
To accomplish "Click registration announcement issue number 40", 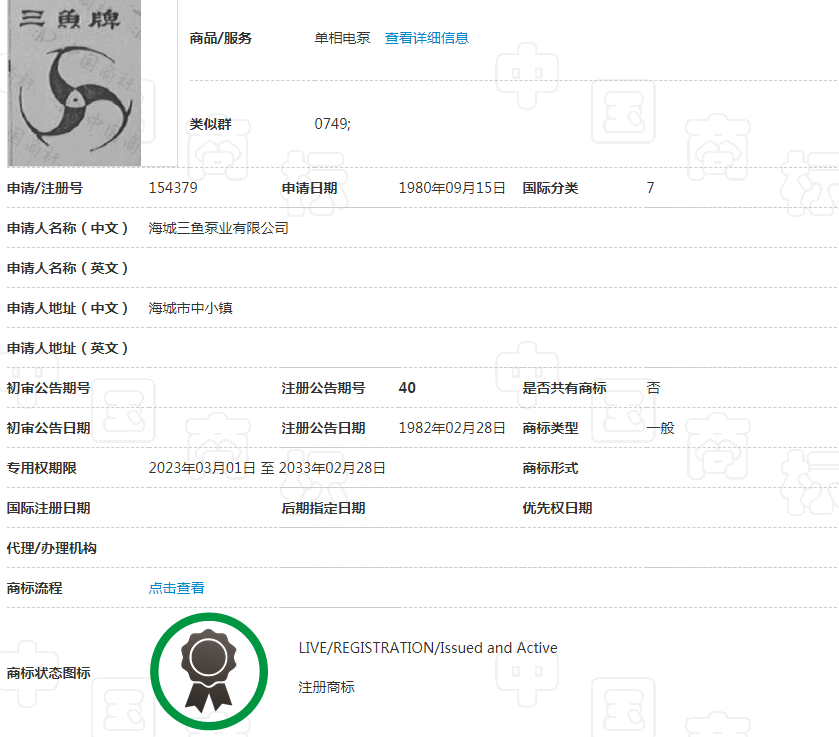I will (407, 388).
